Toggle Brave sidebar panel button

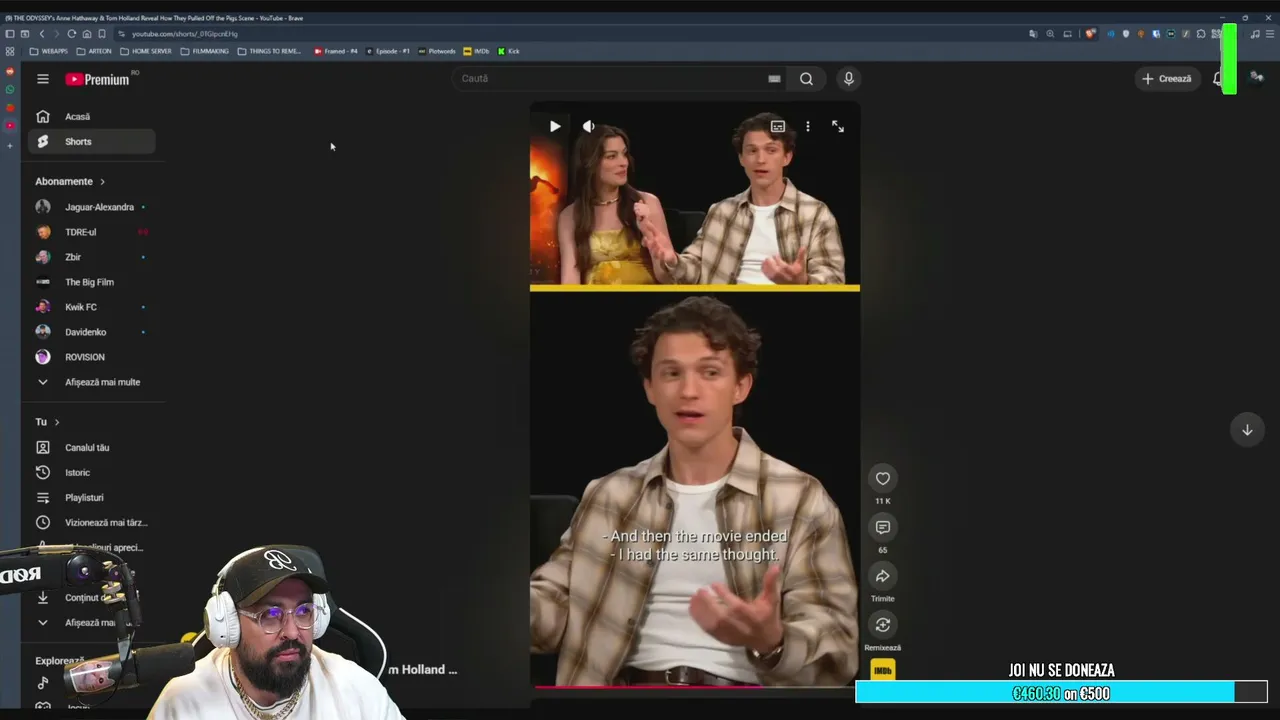[10, 34]
